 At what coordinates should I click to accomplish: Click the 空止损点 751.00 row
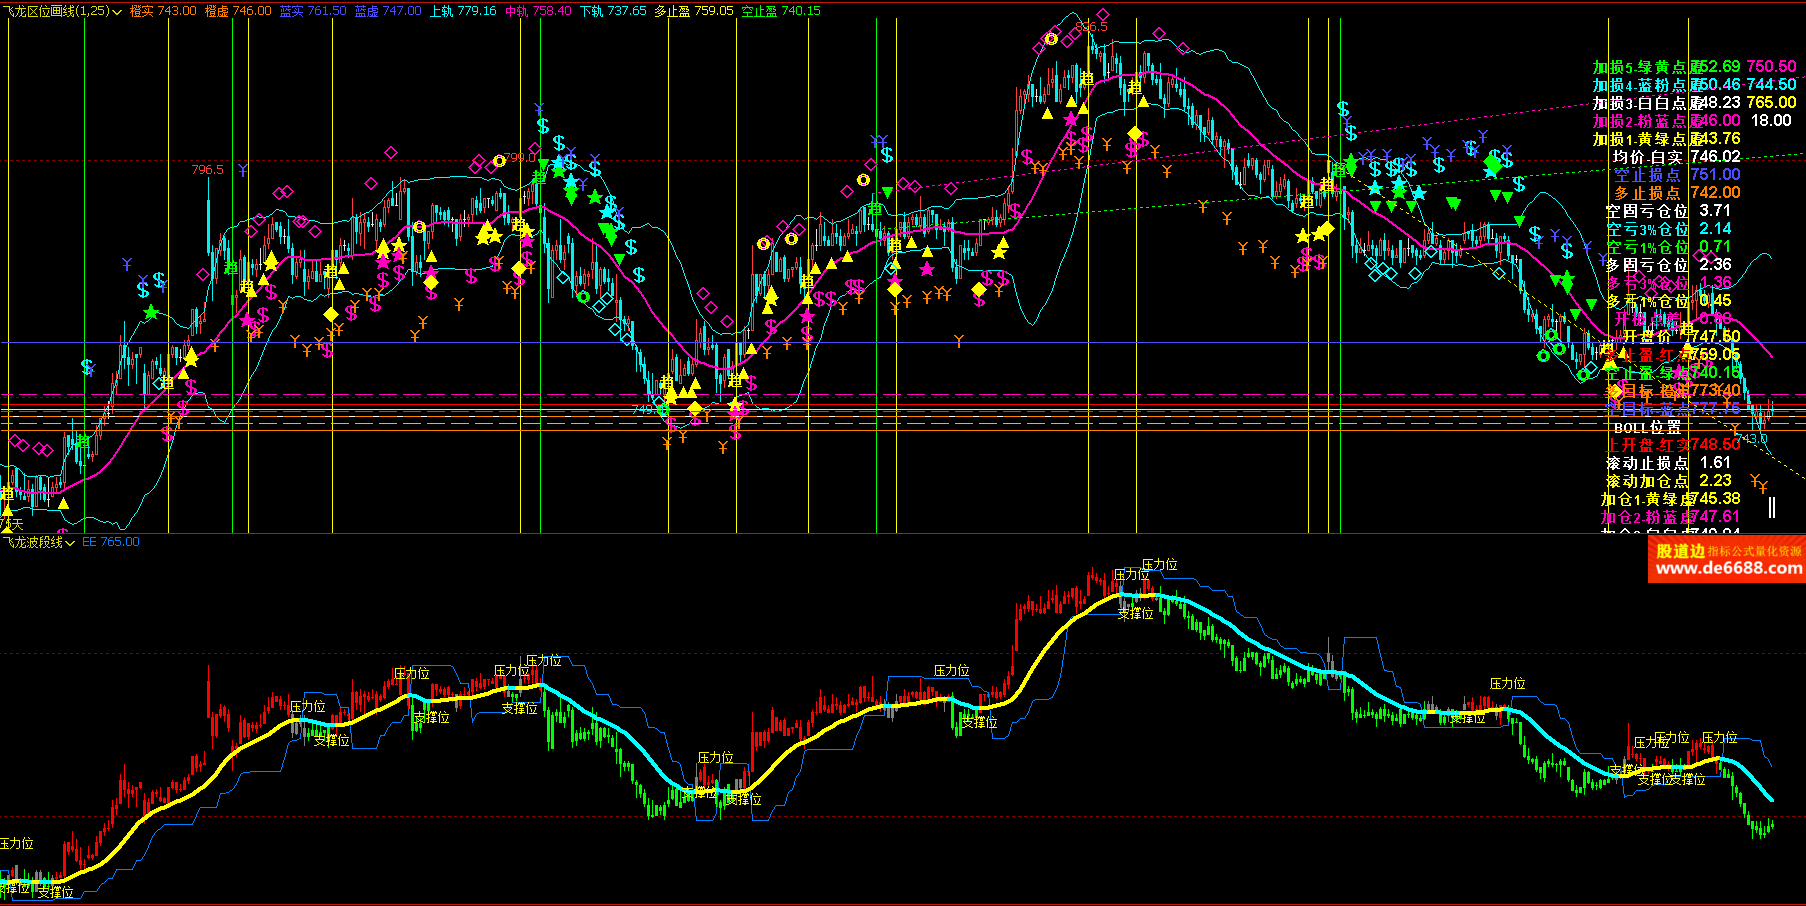tap(1677, 175)
